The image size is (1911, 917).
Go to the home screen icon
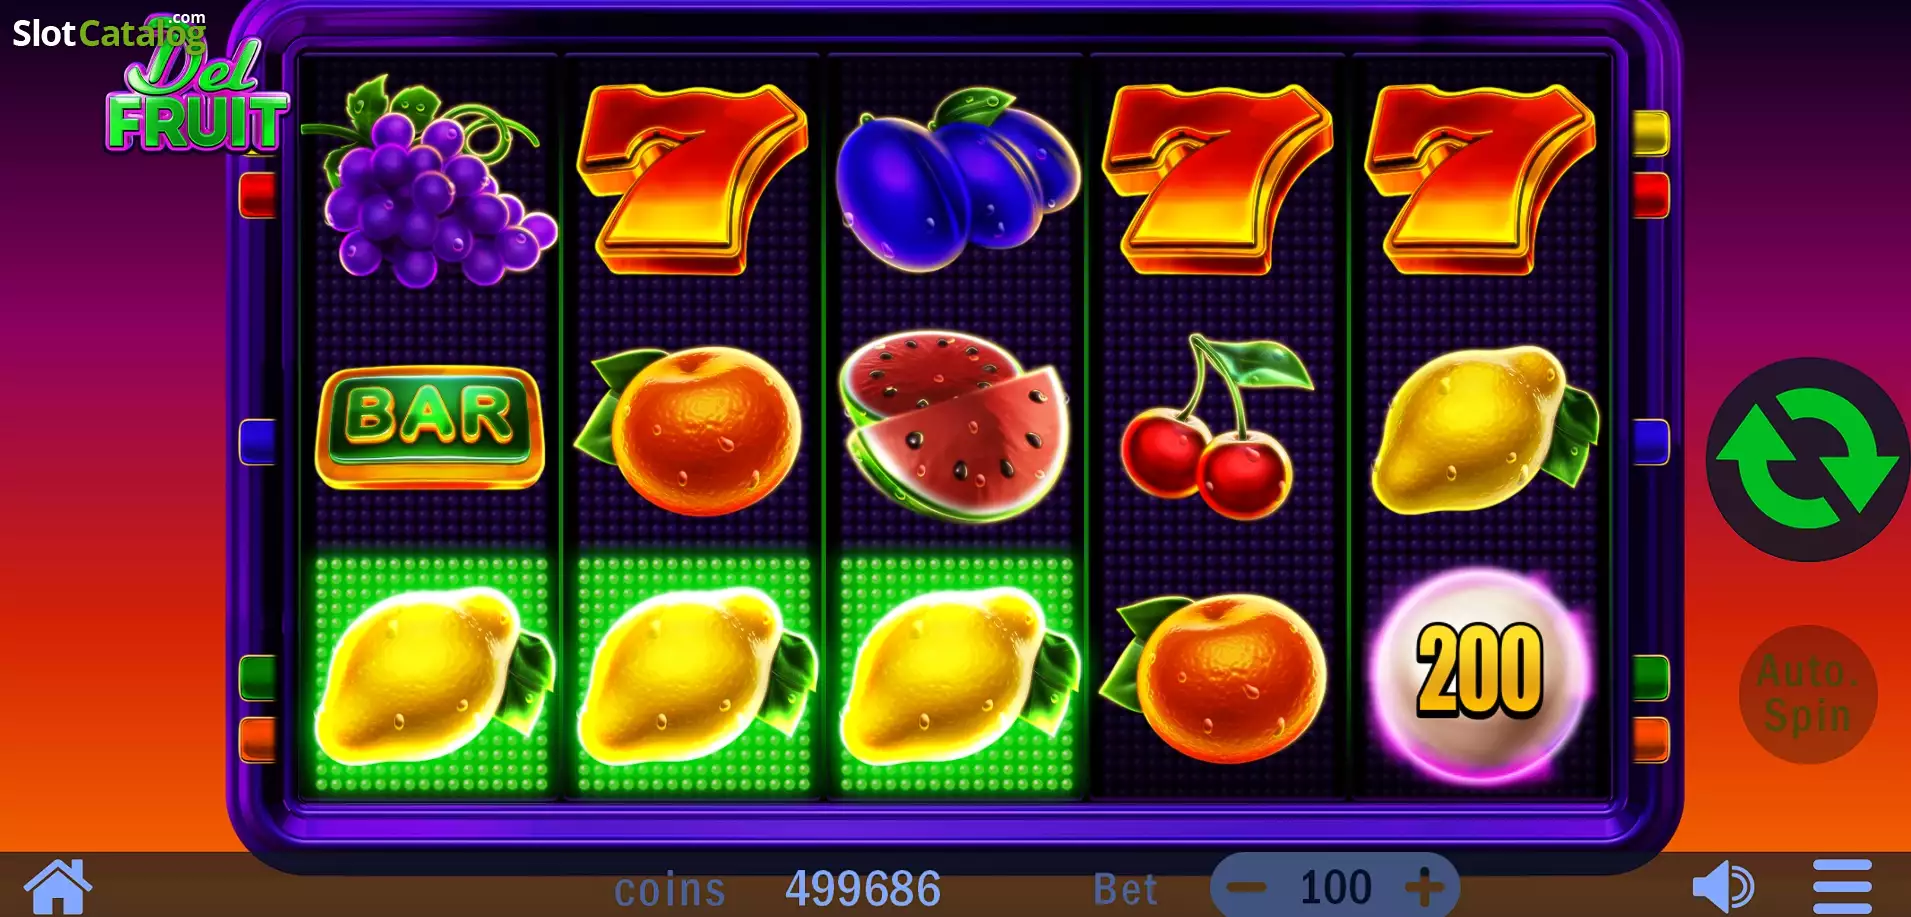58,886
